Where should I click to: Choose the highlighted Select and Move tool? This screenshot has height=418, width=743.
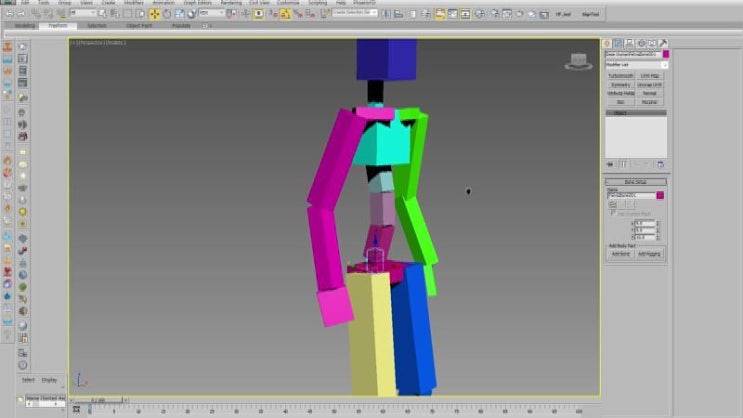154,14
